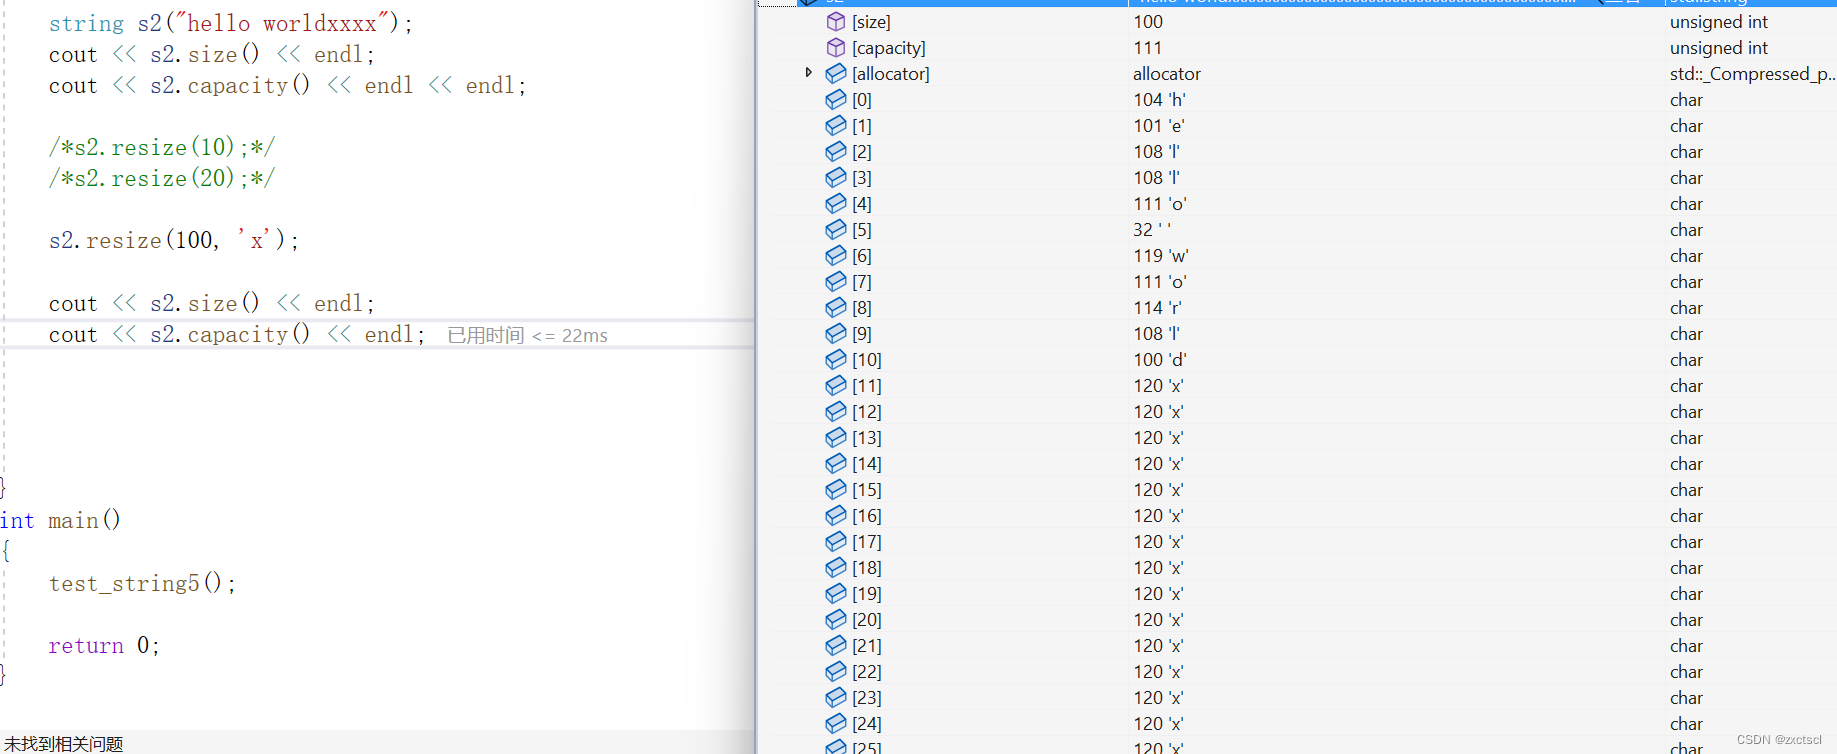Click the char type of element [0]

[x=1686, y=100]
